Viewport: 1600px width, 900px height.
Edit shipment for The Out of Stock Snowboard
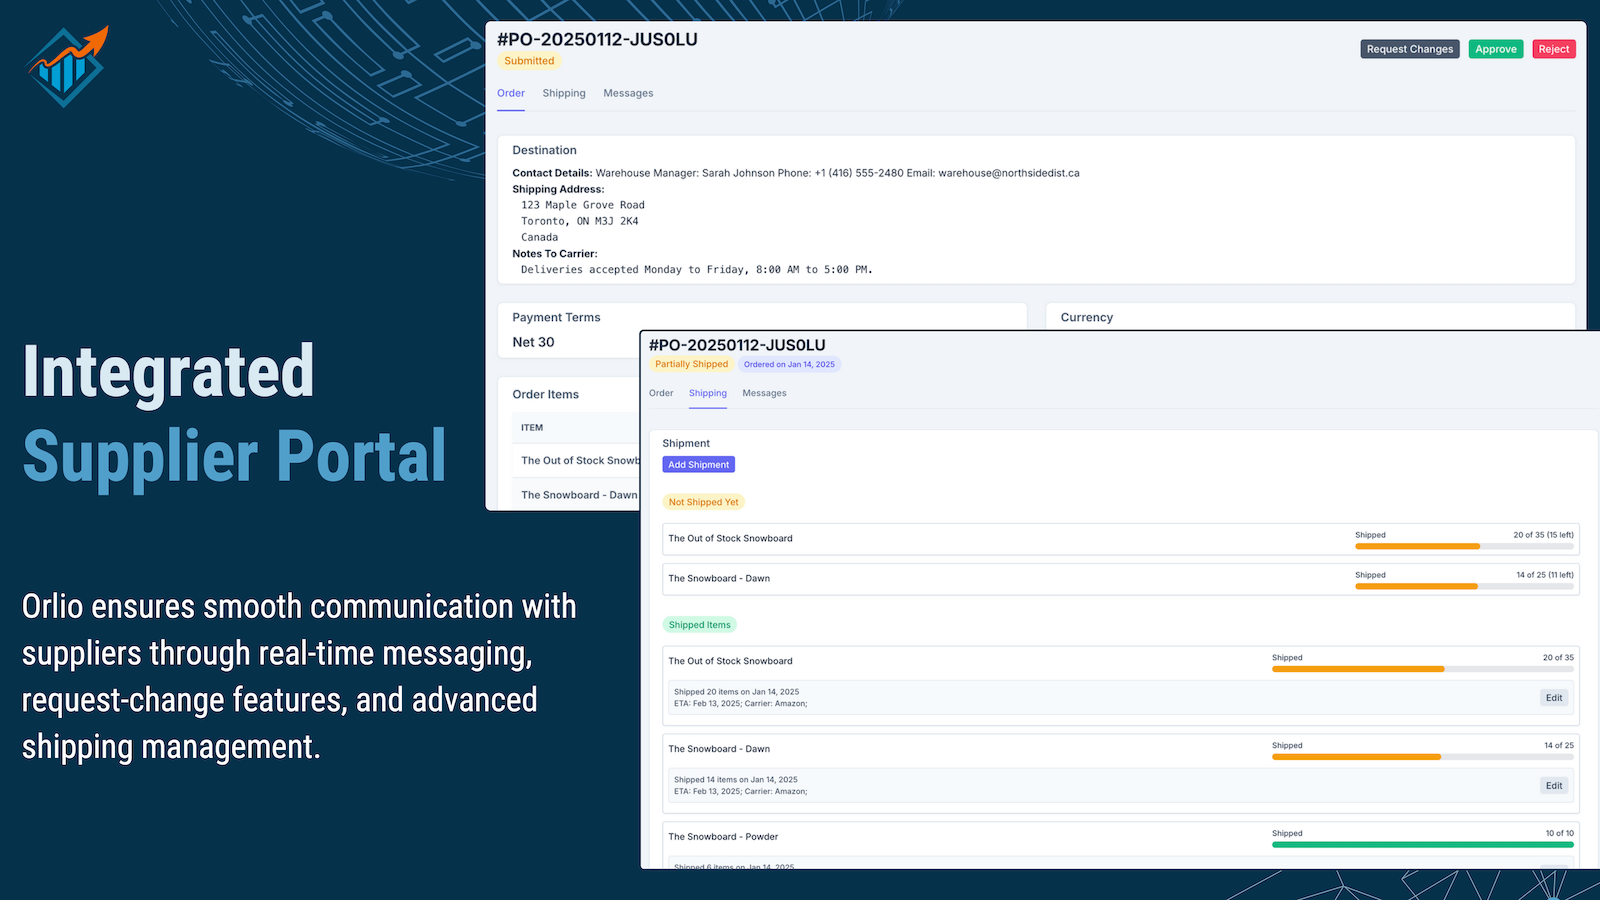(x=1554, y=698)
